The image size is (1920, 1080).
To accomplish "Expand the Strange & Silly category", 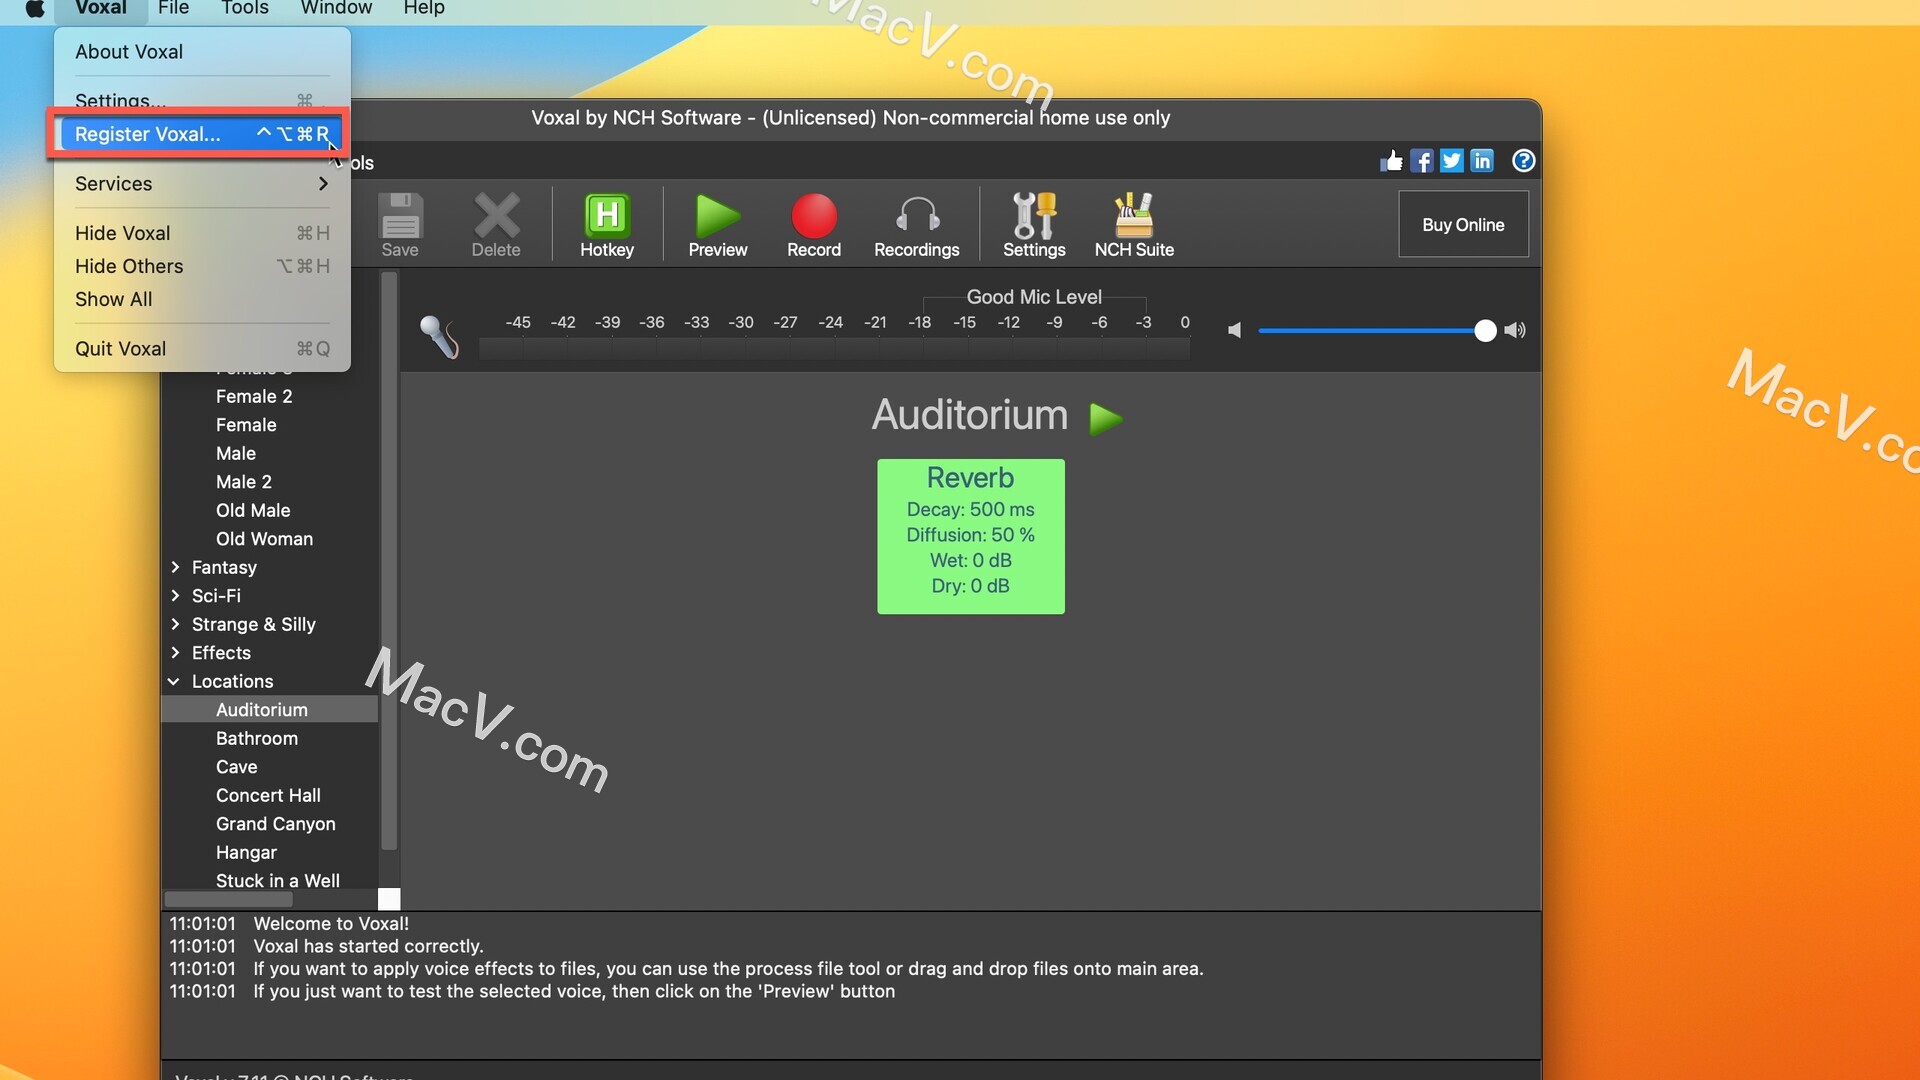I will tap(175, 624).
